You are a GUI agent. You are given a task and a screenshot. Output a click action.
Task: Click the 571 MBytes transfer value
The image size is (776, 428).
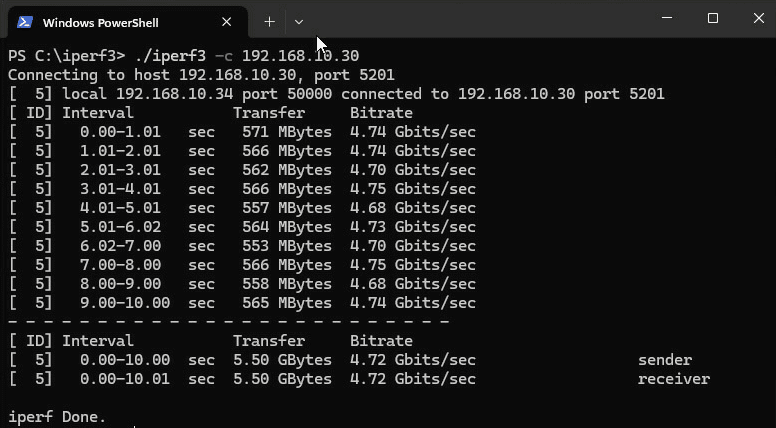click(287, 132)
